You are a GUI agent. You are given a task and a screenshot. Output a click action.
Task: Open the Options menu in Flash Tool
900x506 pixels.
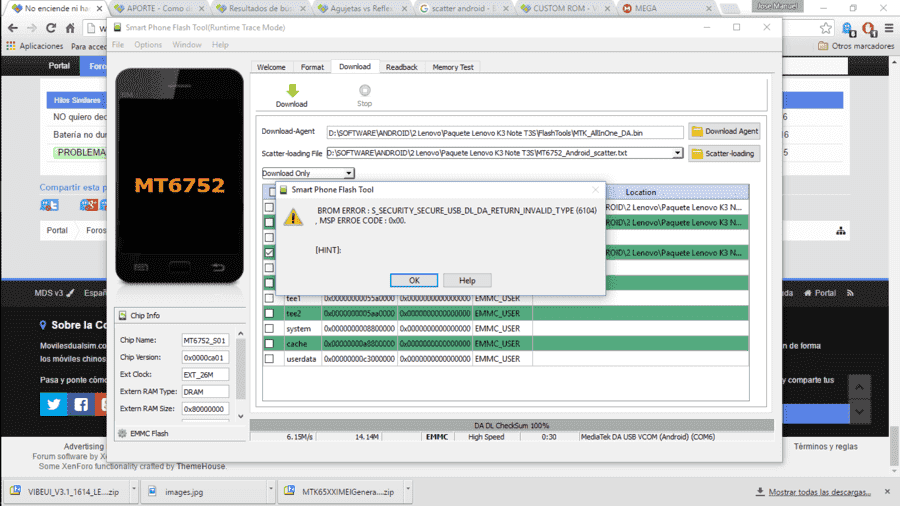point(148,45)
